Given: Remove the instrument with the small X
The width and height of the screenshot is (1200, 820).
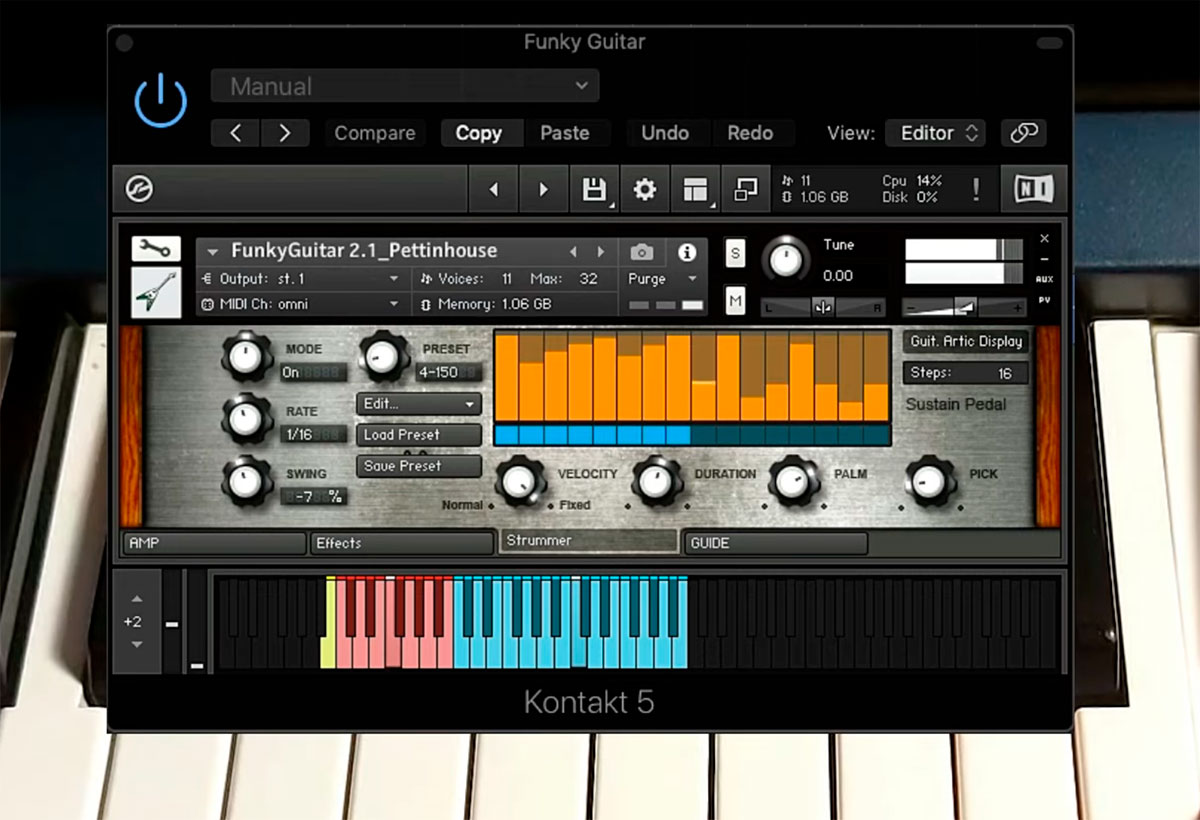Looking at the screenshot, I should coord(1044,239).
